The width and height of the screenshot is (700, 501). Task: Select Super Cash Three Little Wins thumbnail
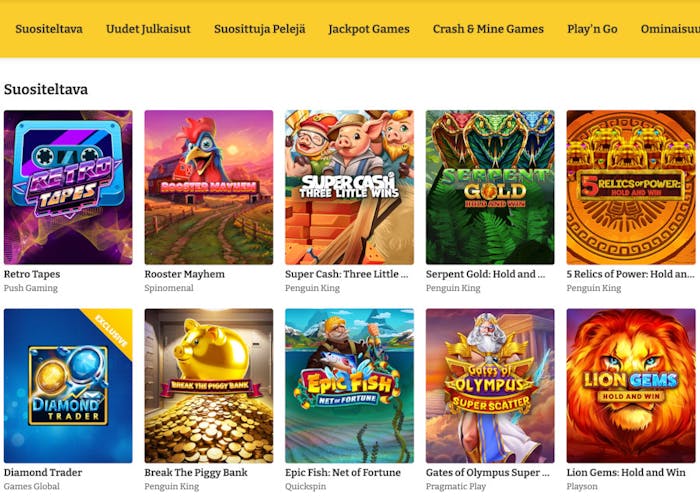tap(349, 187)
